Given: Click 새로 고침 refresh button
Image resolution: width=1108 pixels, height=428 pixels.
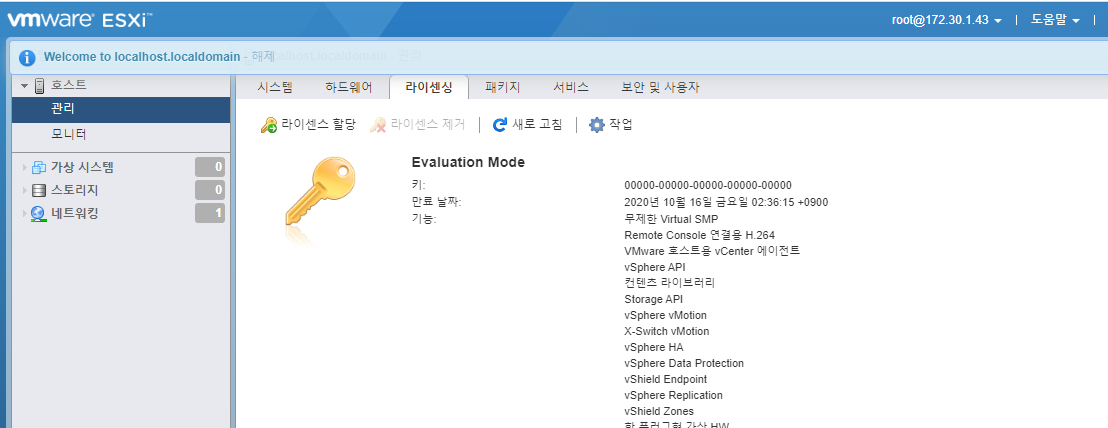Looking at the screenshot, I should pyautogui.click(x=528, y=125).
